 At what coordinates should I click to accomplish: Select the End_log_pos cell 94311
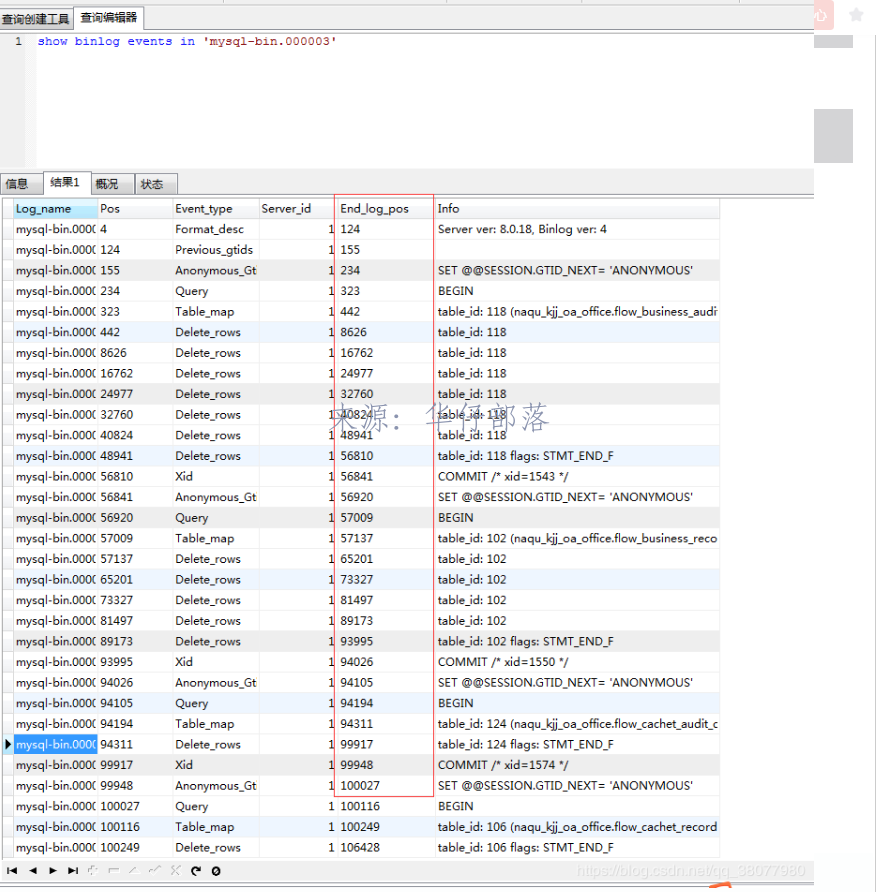click(386, 724)
